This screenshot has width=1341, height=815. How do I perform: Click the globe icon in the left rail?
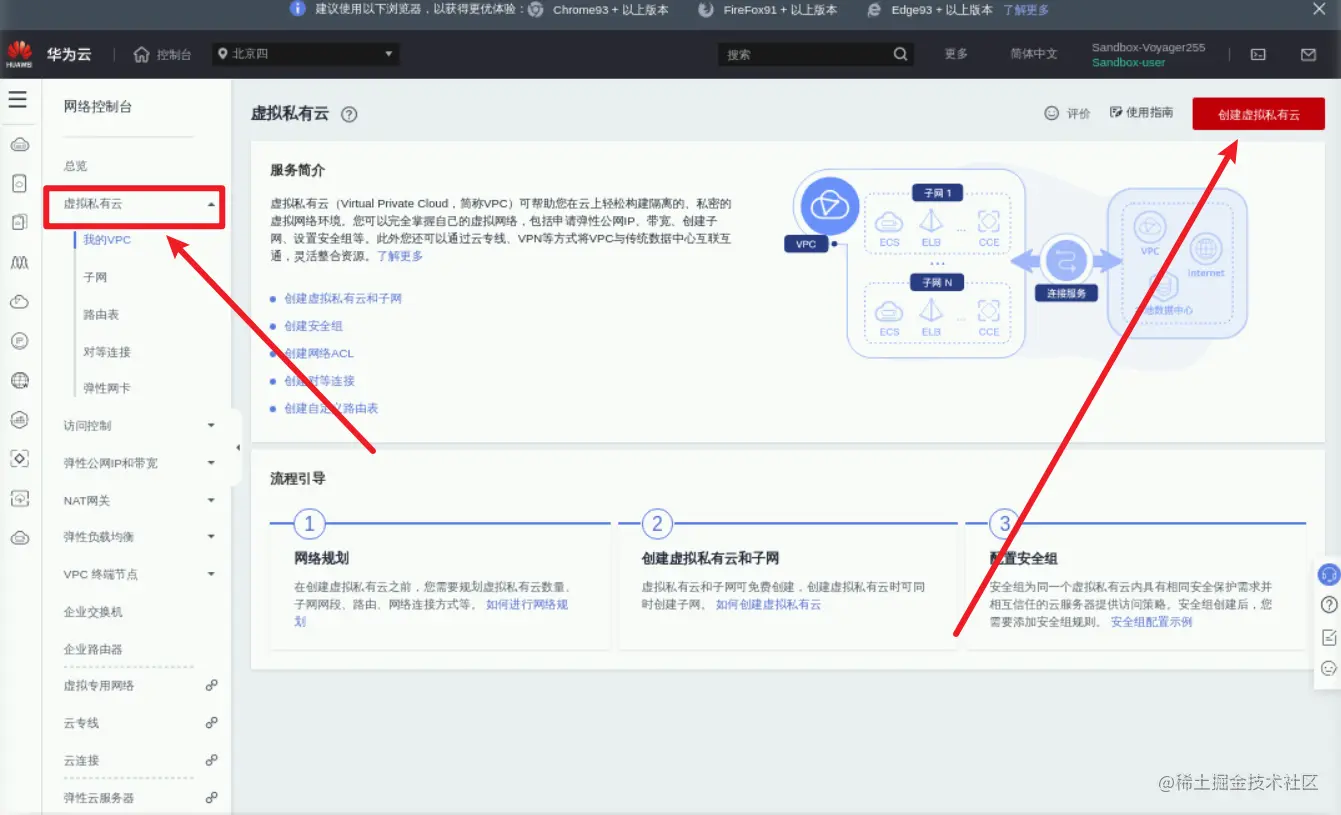click(x=19, y=381)
